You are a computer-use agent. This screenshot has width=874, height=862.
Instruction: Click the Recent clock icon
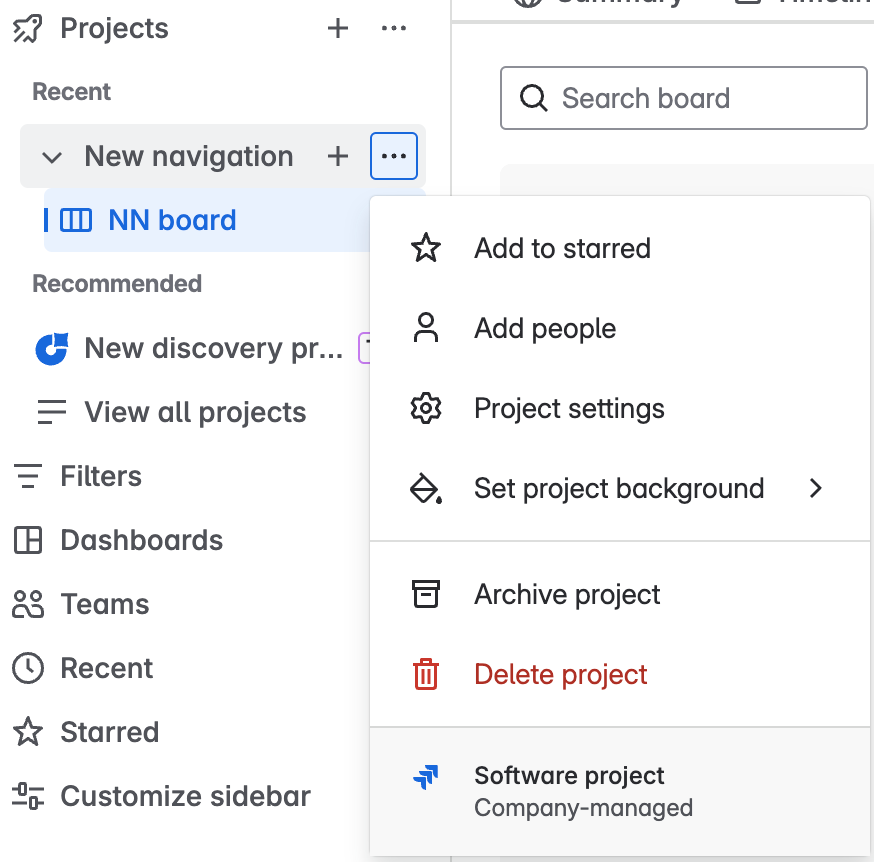27,668
